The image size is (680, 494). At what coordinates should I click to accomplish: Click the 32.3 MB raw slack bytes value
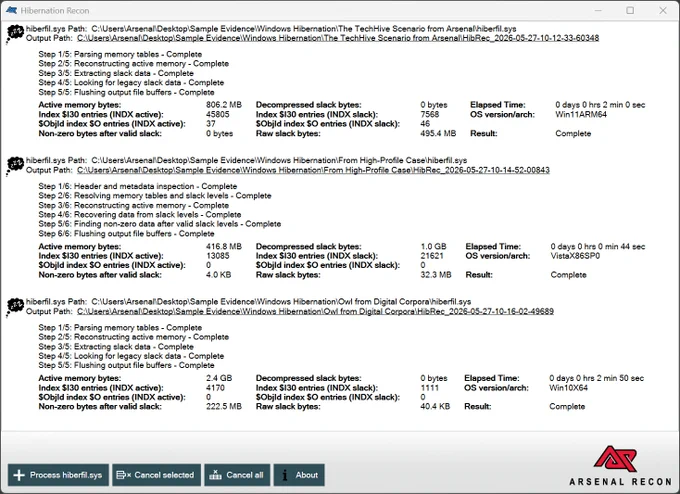click(x=436, y=275)
